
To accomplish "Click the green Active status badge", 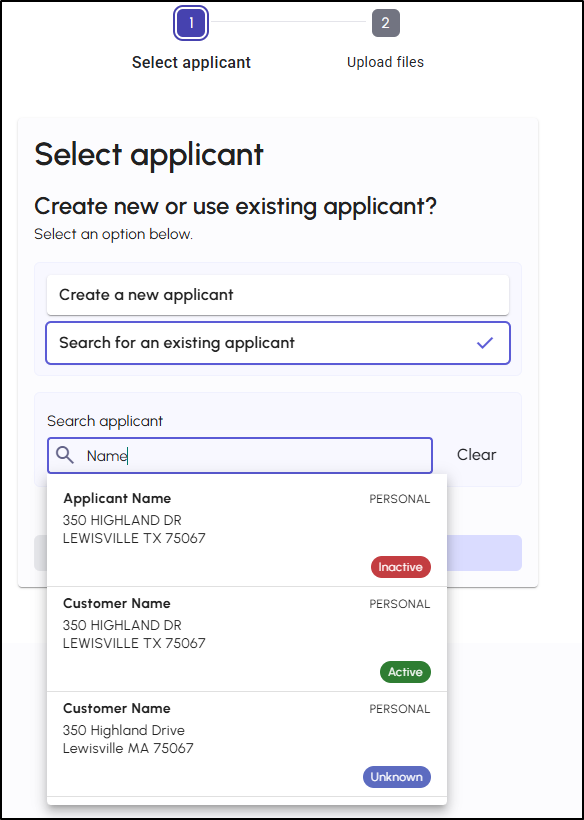I will [405, 672].
